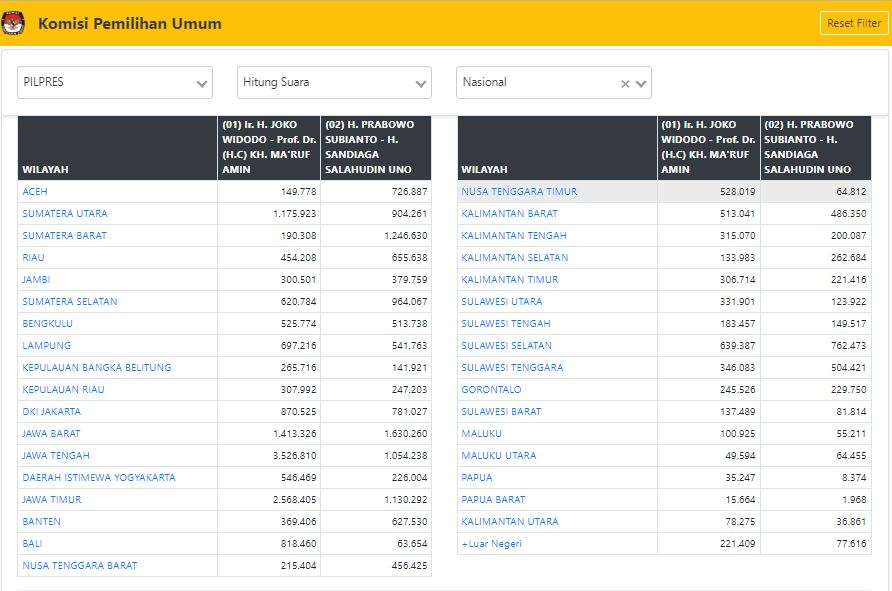Open the GORONTALO link

(x=491, y=390)
